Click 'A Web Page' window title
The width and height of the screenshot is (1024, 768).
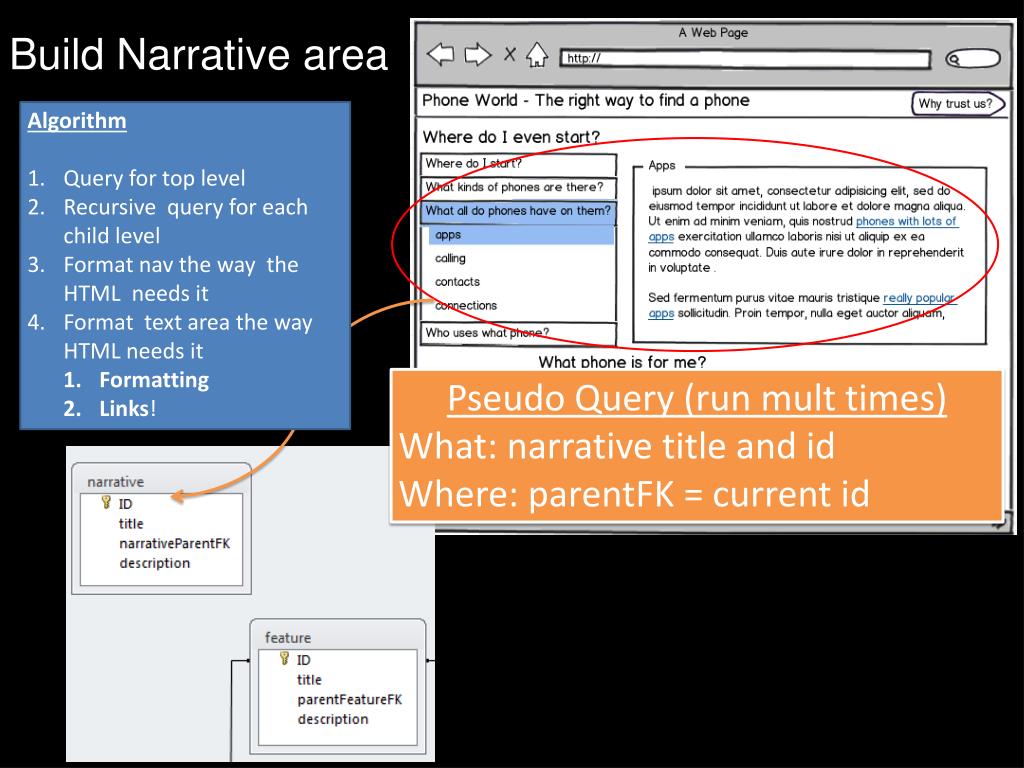pos(713,32)
